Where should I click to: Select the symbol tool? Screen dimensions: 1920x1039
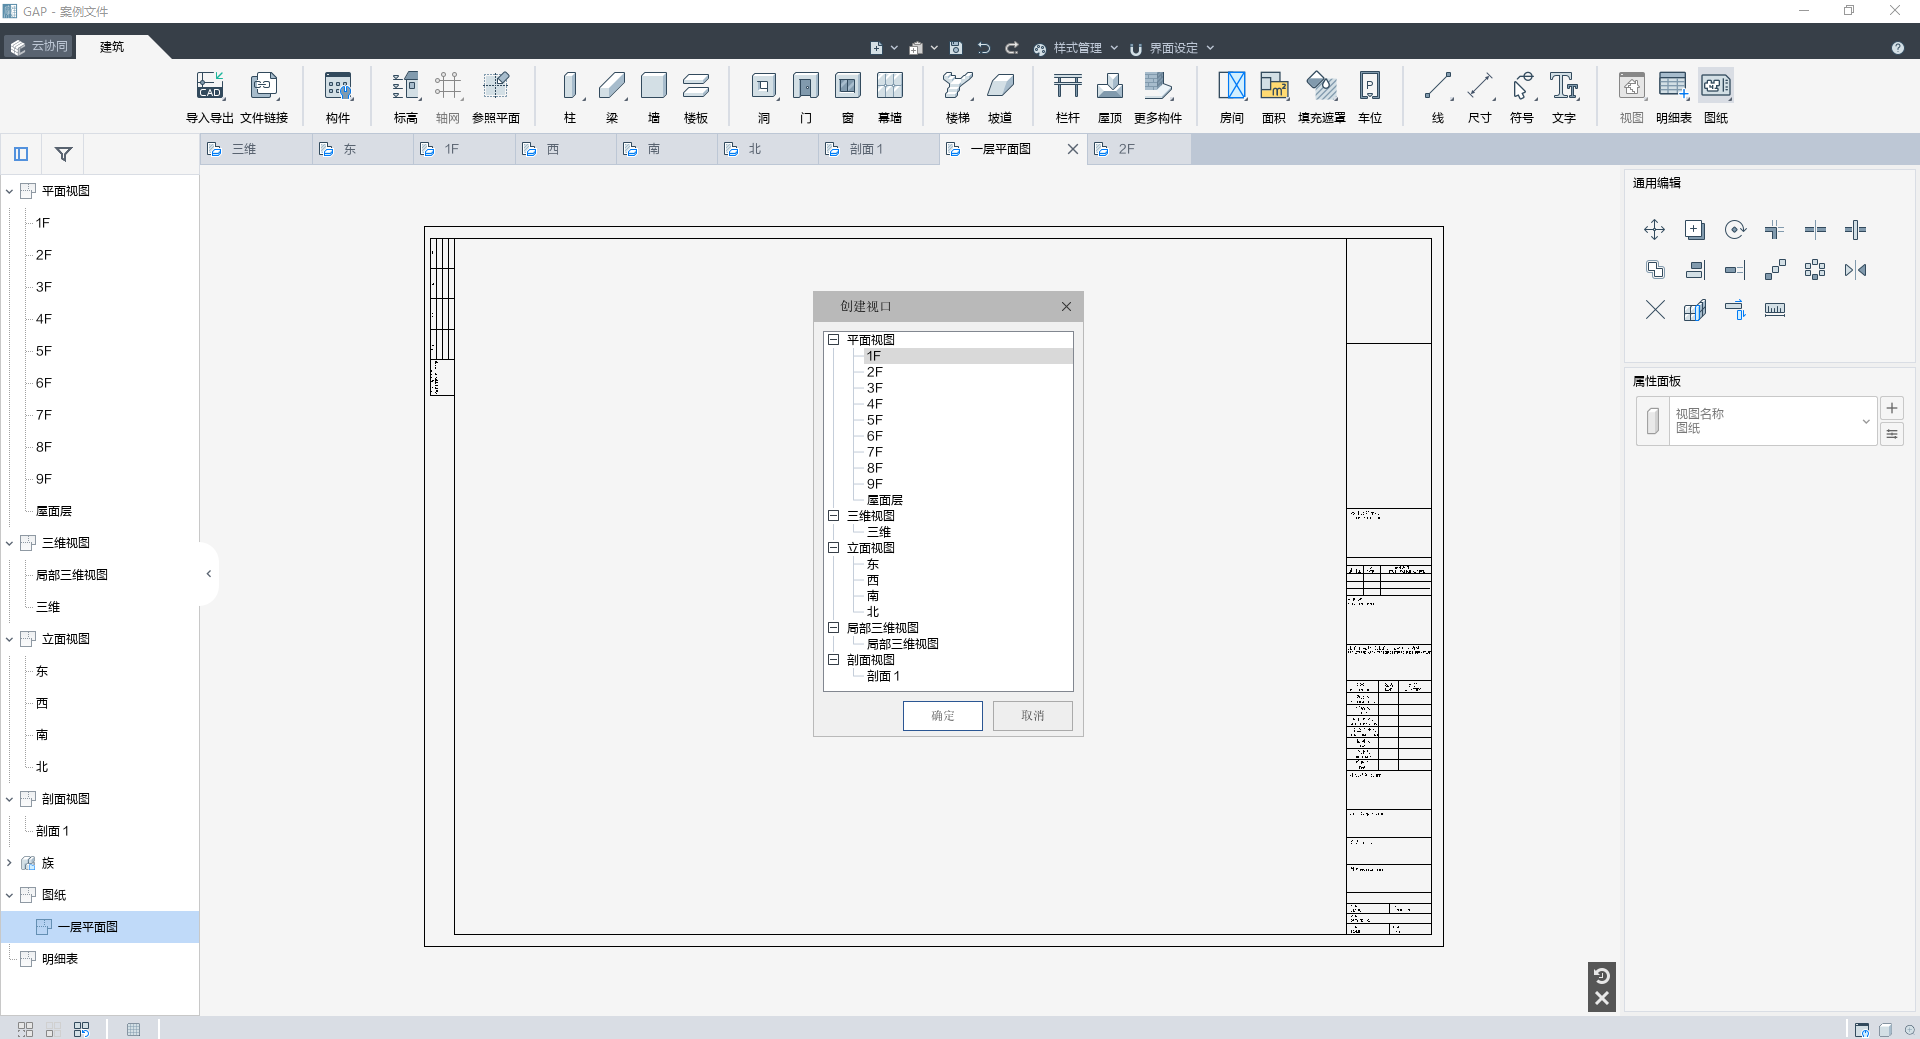tap(1522, 97)
